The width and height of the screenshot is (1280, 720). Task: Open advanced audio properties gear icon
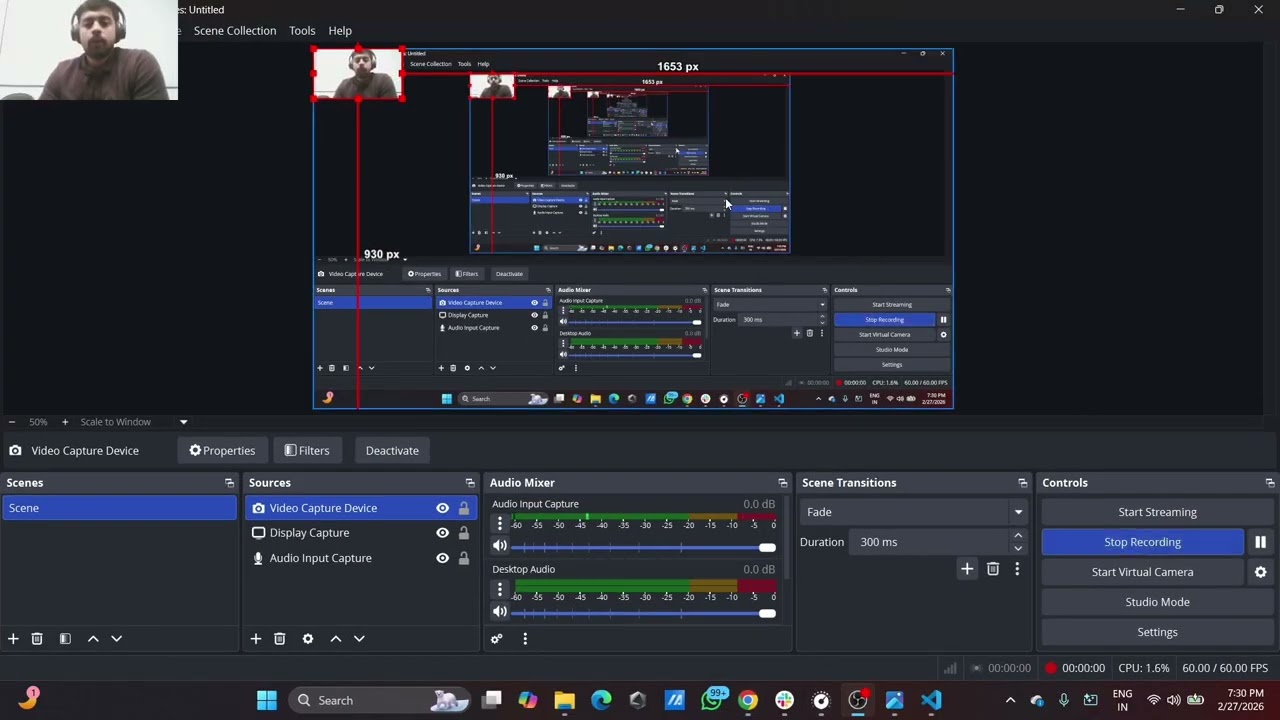pos(496,639)
